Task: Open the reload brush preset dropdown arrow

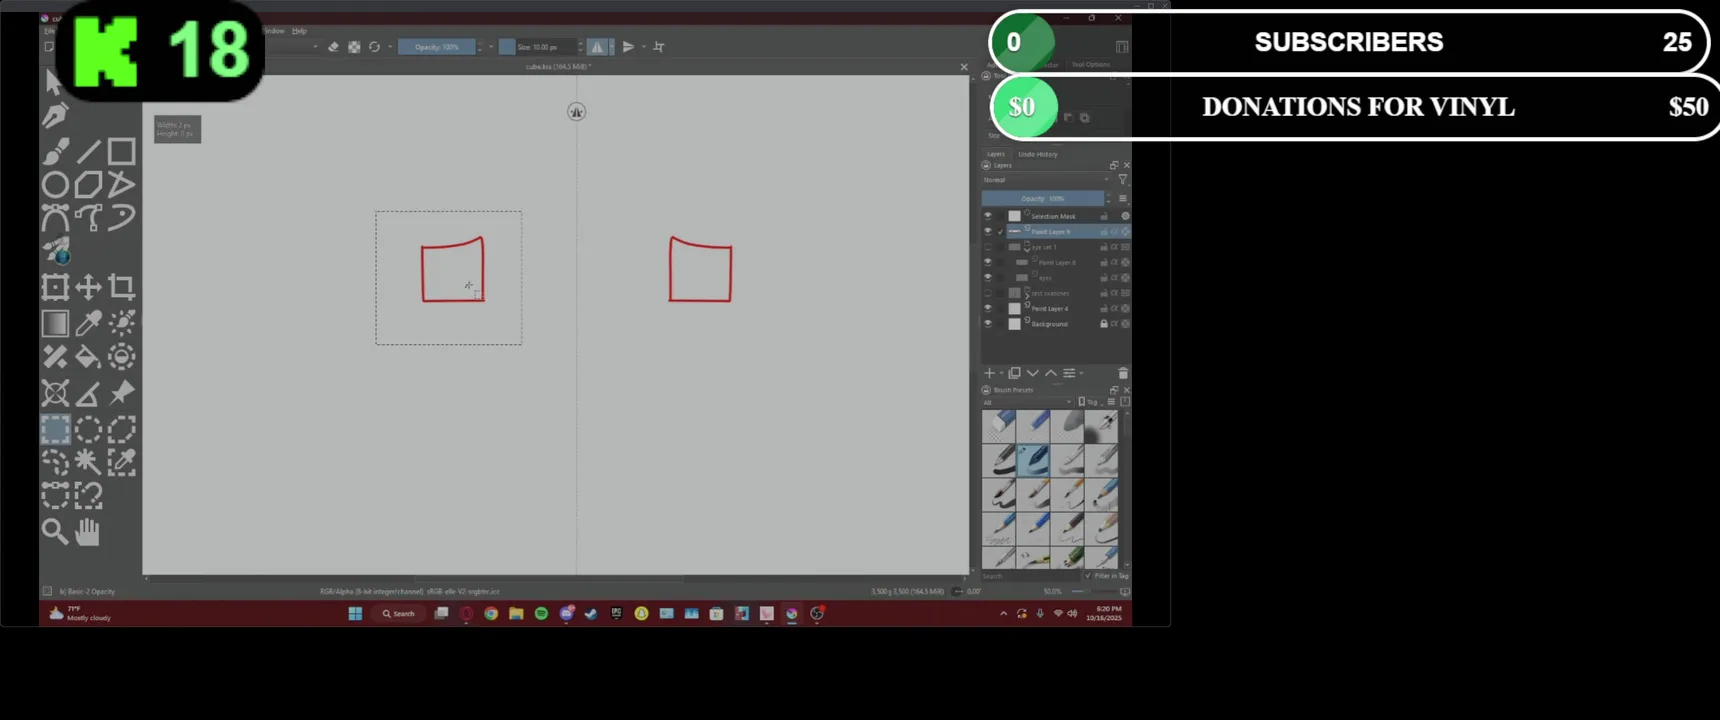Action: coord(389,47)
